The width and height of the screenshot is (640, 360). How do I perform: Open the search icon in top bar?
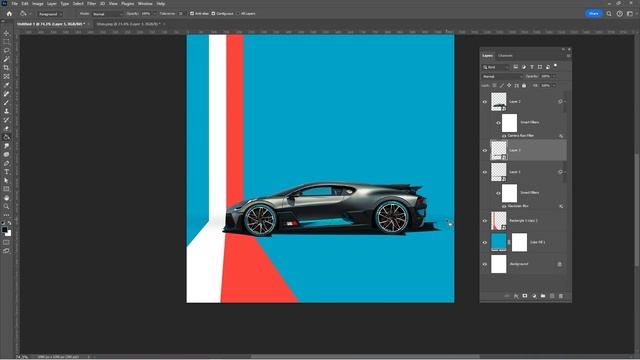coord(609,13)
